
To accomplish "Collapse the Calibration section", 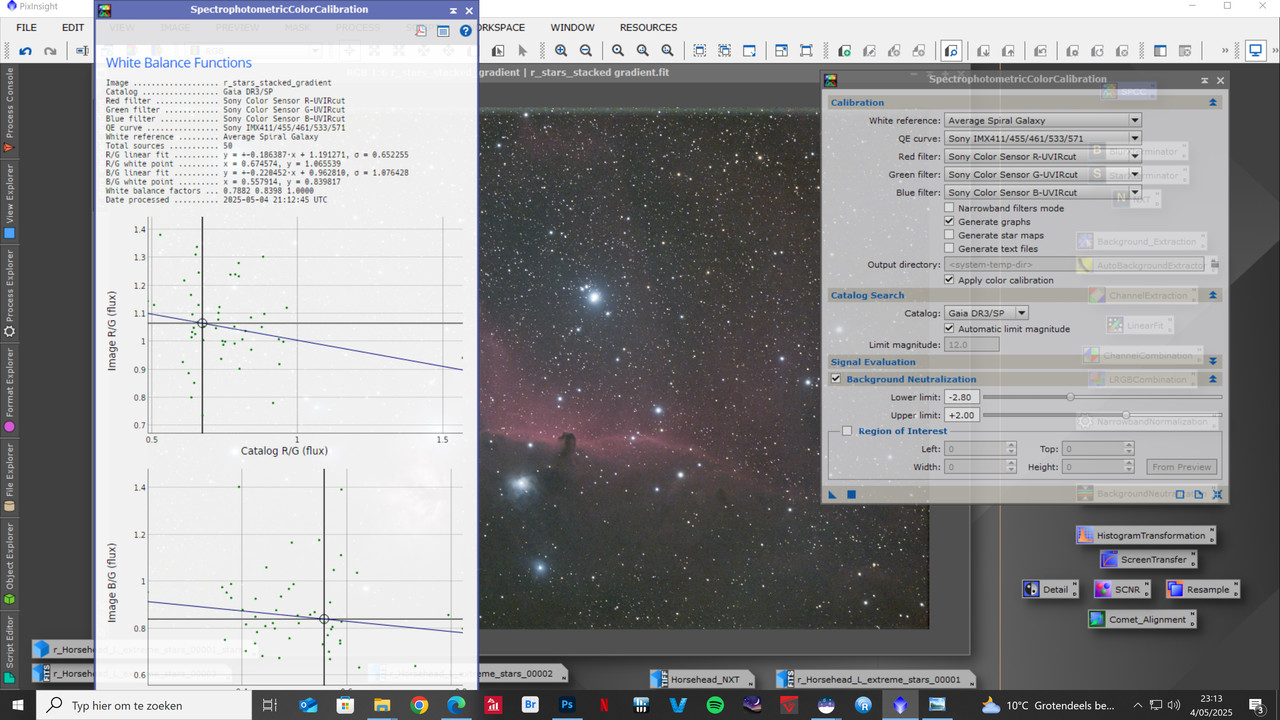I will coord(1213,101).
